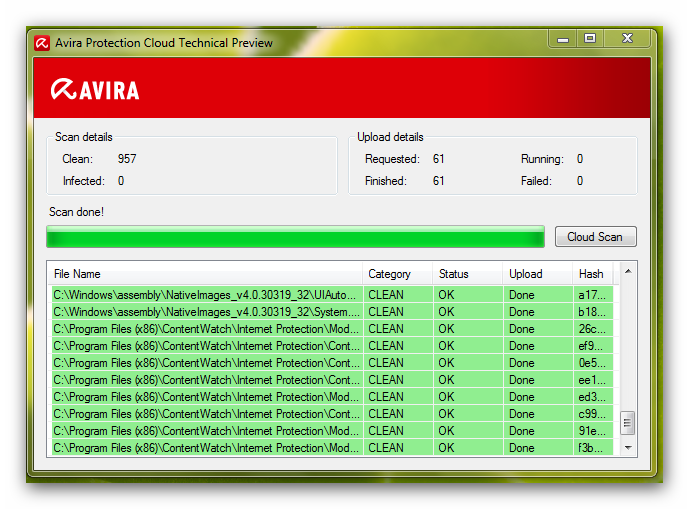The width and height of the screenshot is (689, 509).
Task: Select the row with hash ee1...
Action: (332, 380)
